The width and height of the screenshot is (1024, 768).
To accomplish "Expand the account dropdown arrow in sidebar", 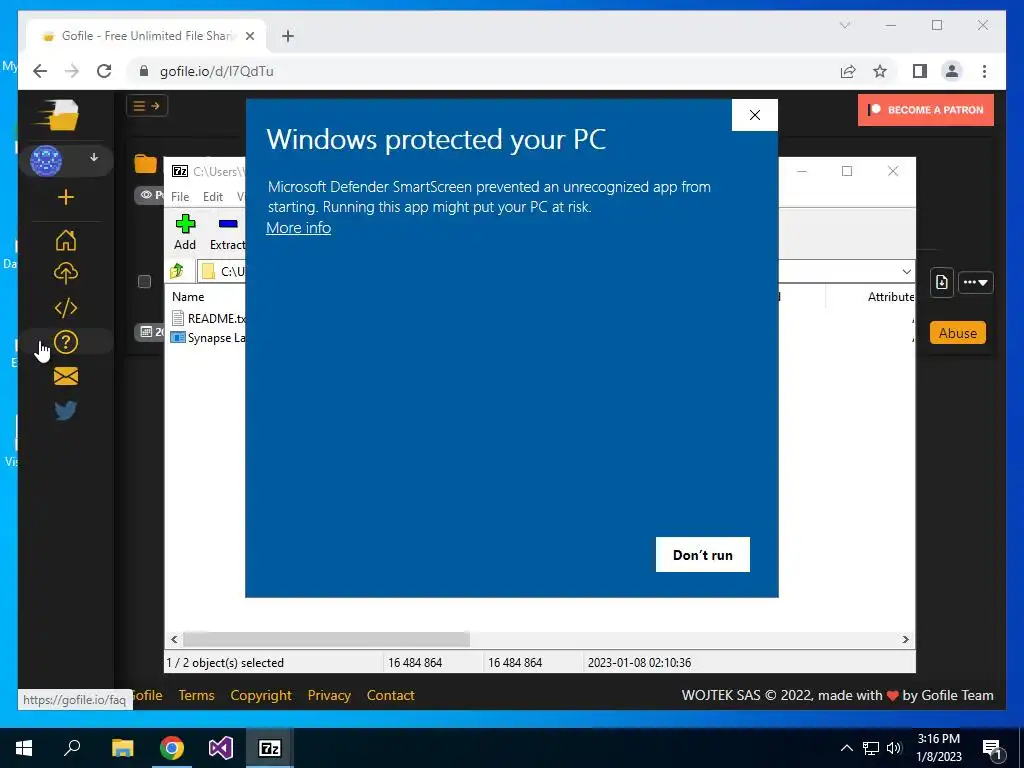I will click(x=94, y=157).
